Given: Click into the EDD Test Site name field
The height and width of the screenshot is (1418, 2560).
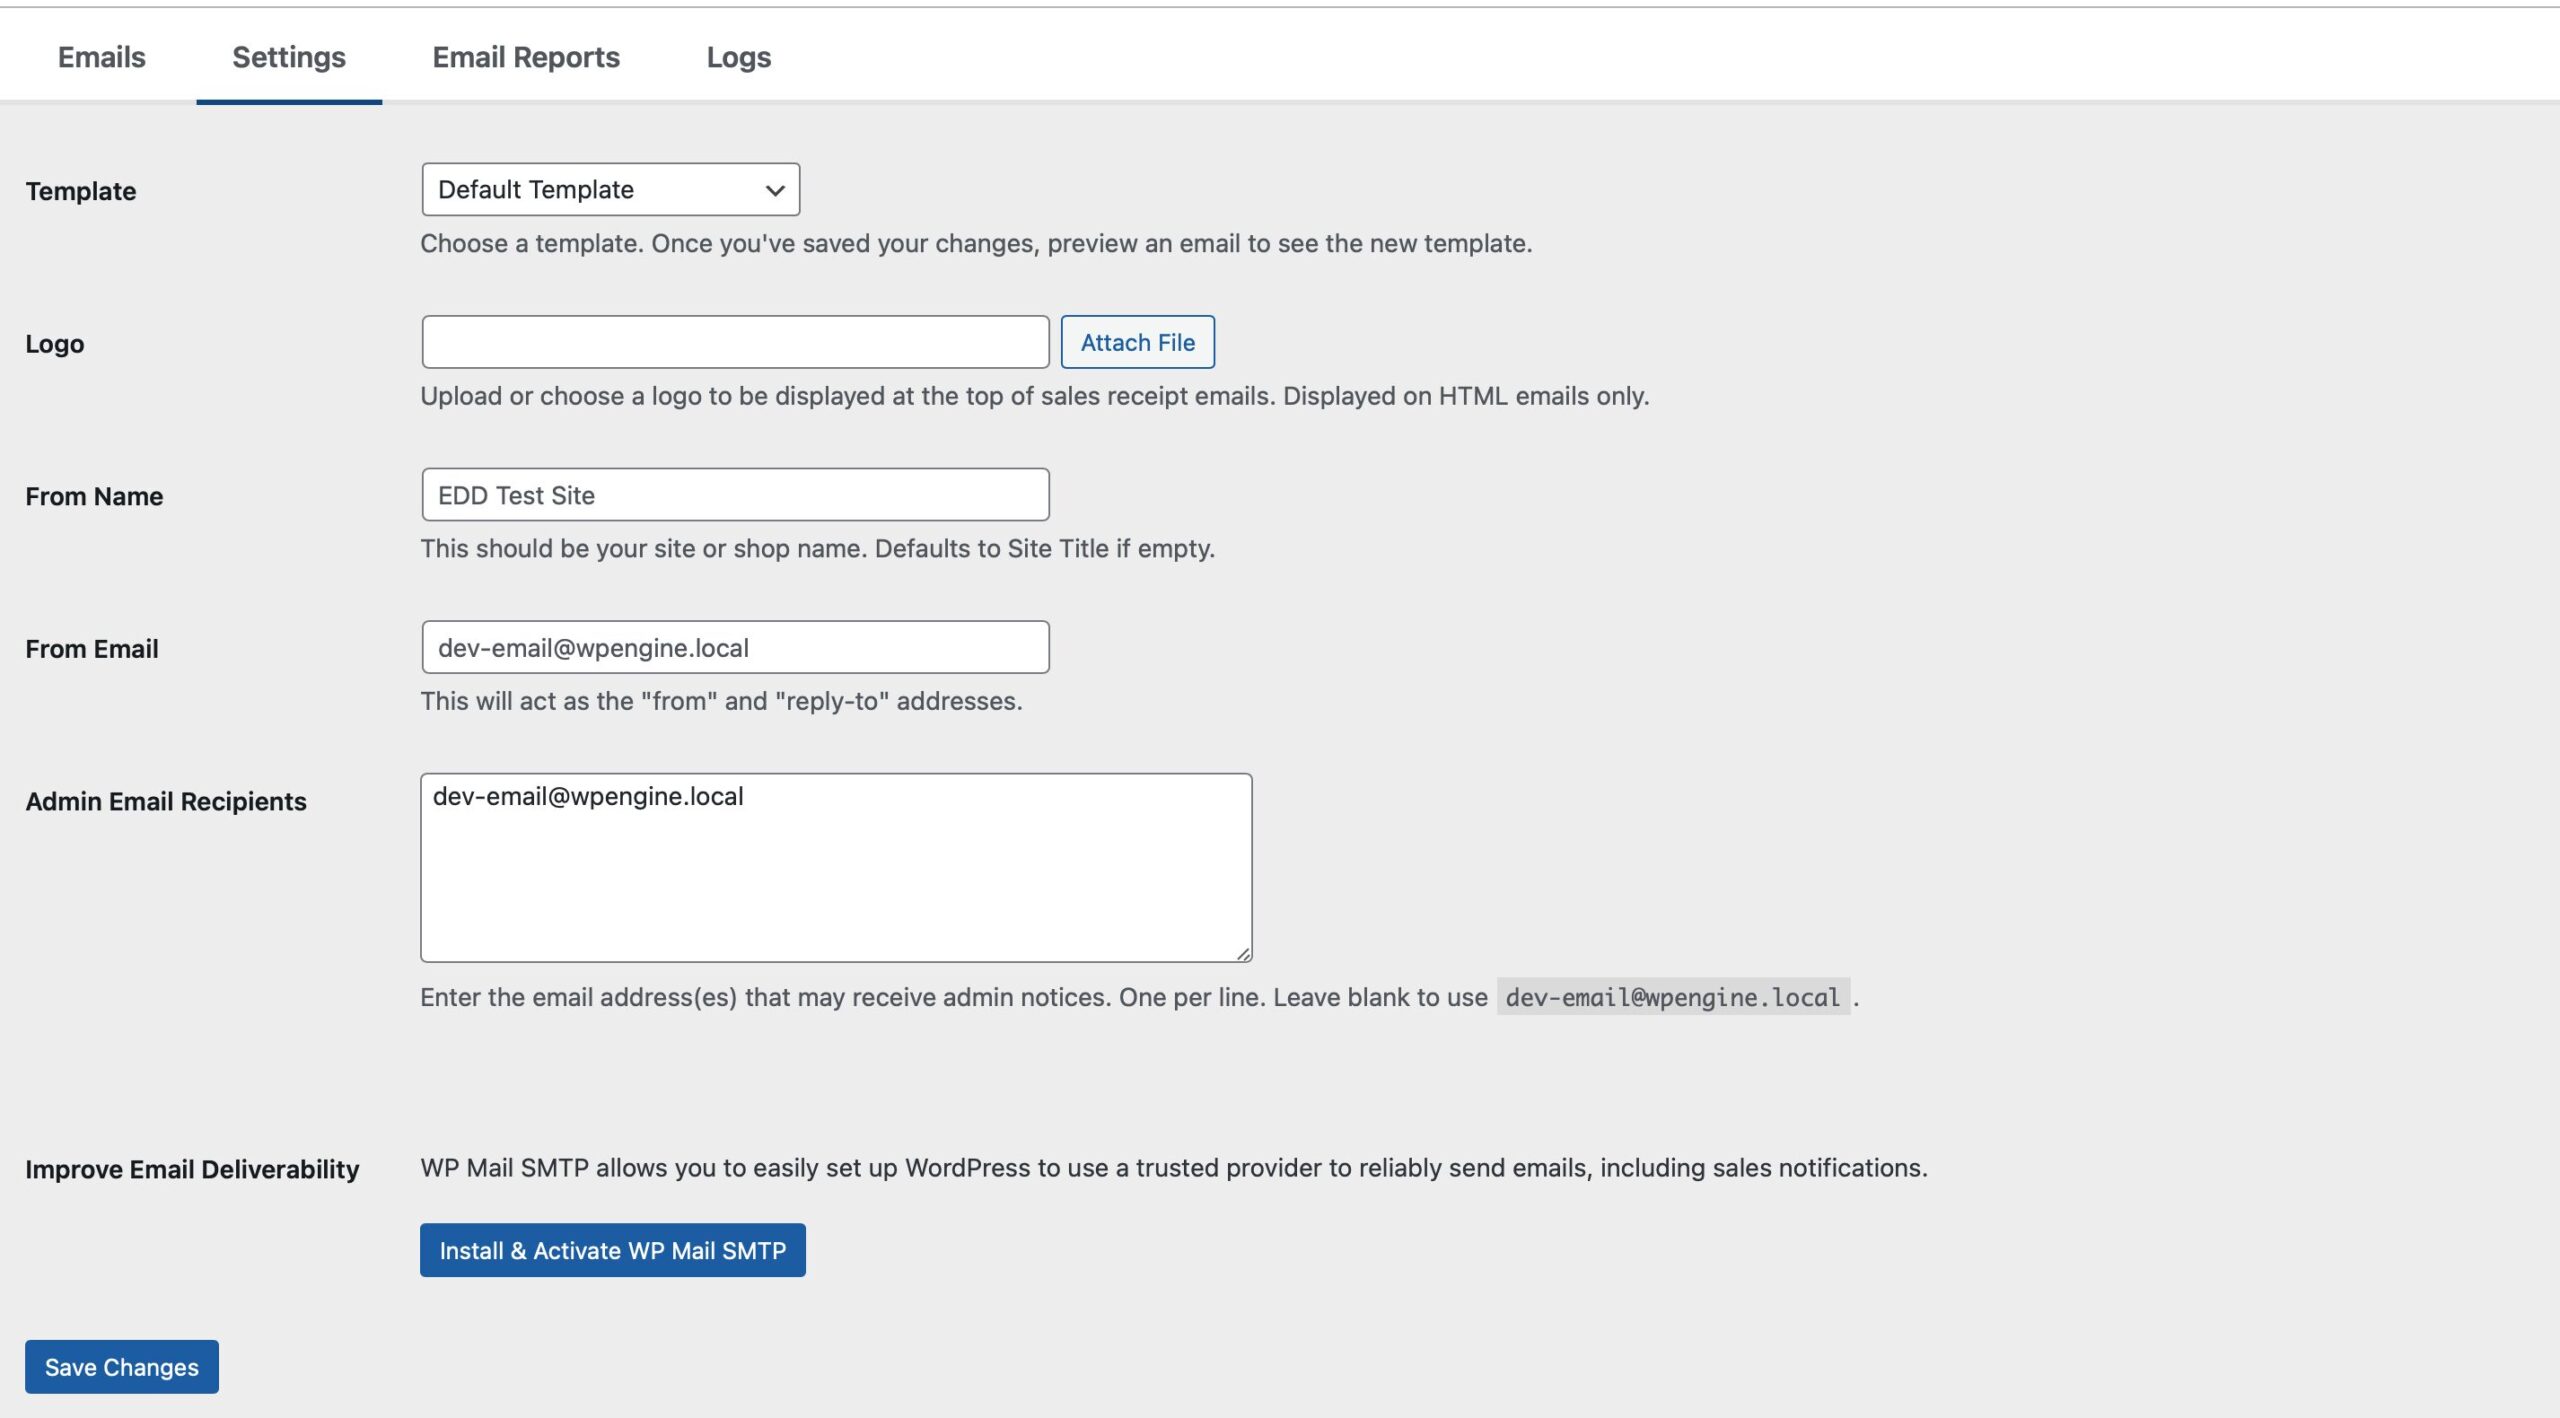Looking at the screenshot, I should tap(735, 495).
